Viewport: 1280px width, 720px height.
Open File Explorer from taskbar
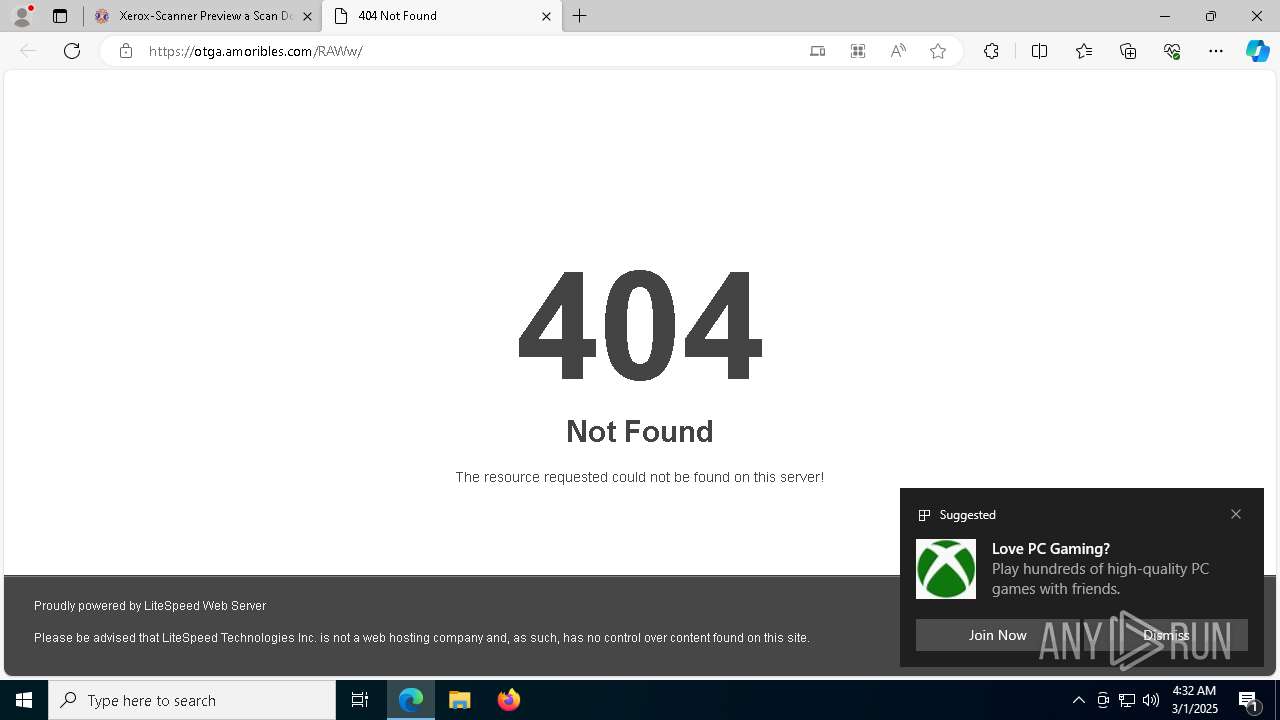tap(460, 700)
